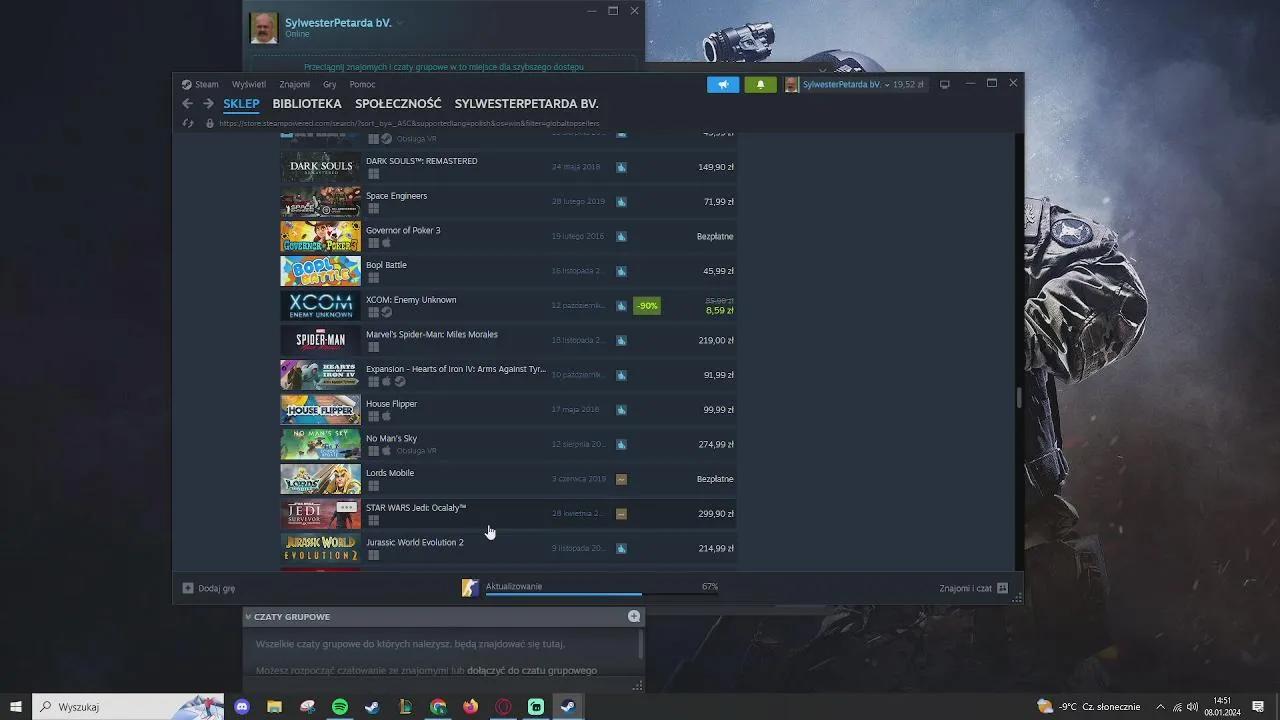Viewport: 1280px width, 720px height.
Task: Open the Space Engineers store listing
Action: tap(508, 202)
